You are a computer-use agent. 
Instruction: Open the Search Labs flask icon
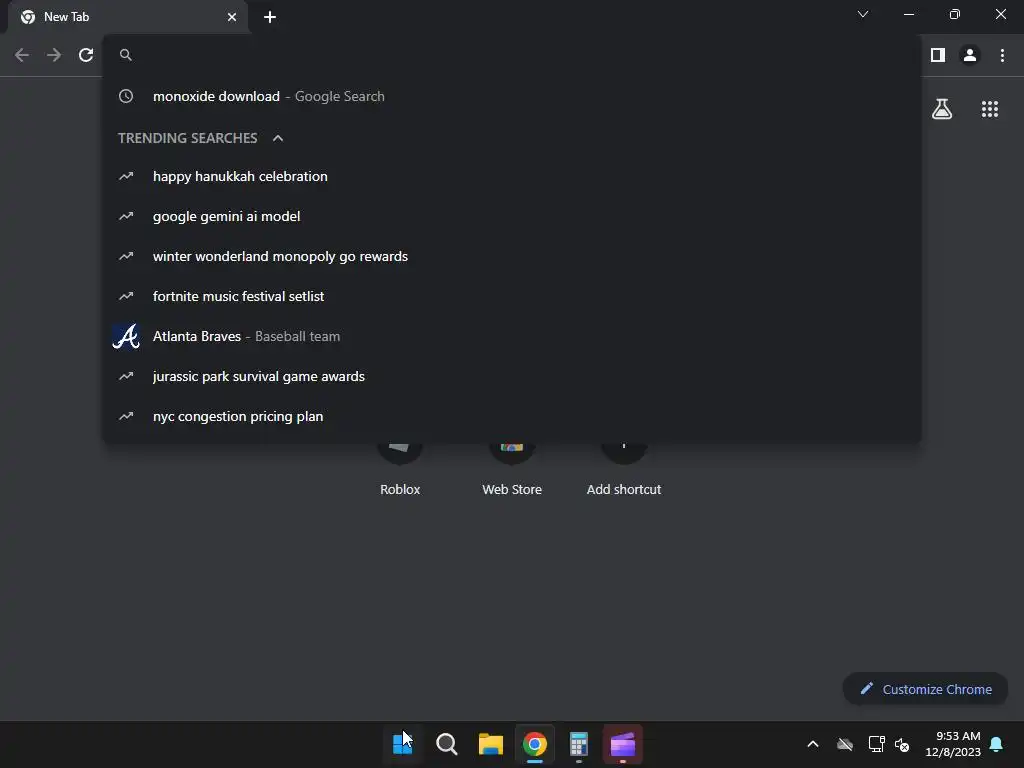coord(942,109)
